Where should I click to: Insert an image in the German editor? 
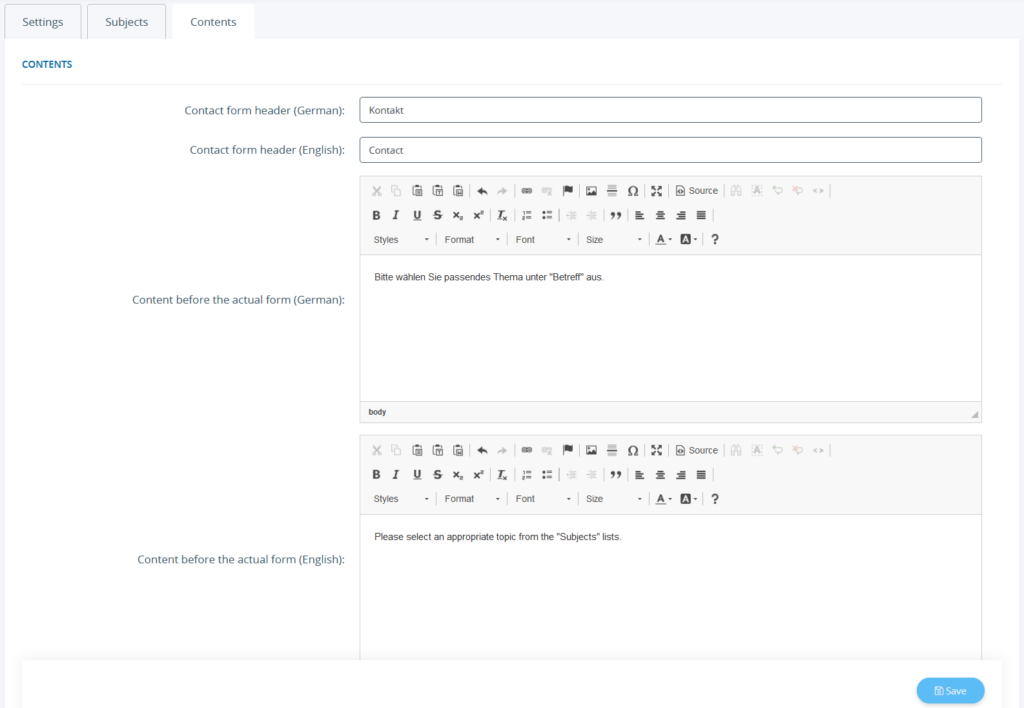[x=591, y=191]
